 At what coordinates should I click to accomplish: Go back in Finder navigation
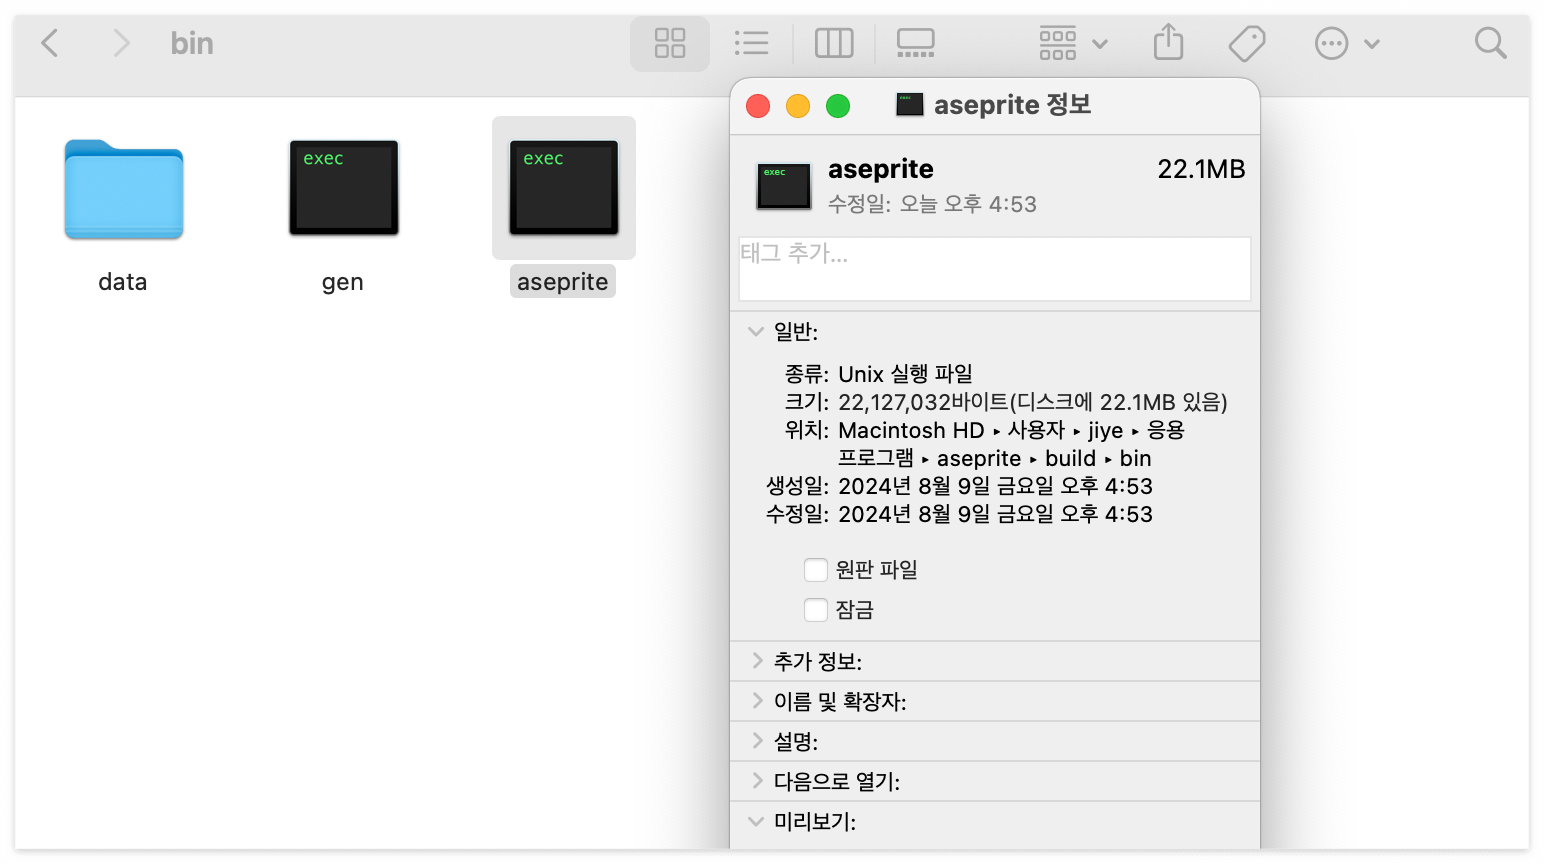pyautogui.click(x=50, y=43)
